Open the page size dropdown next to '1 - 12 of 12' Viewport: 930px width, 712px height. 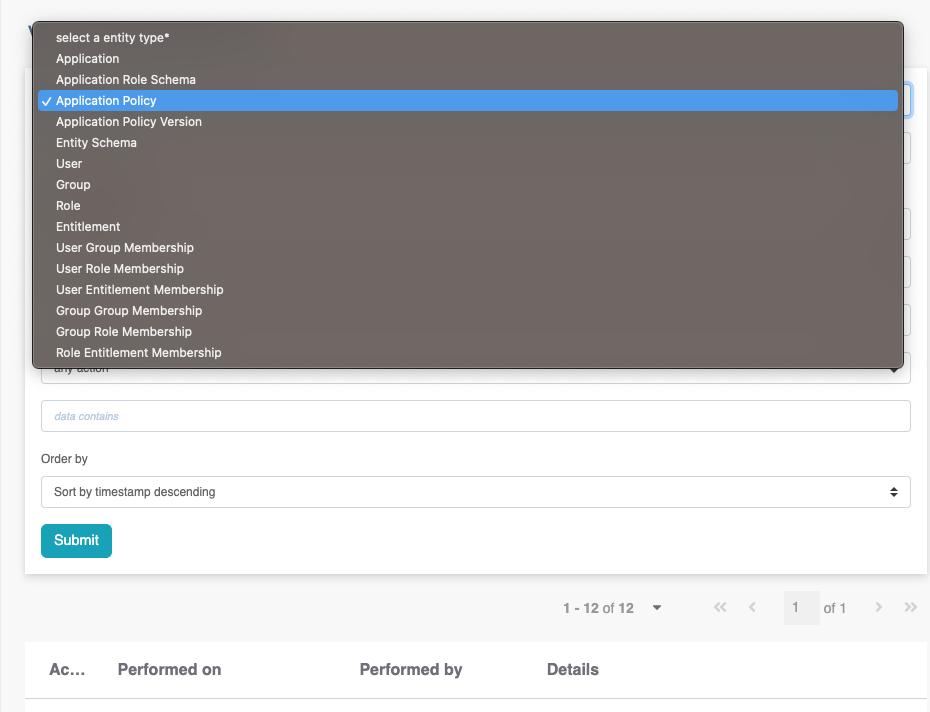pos(657,608)
